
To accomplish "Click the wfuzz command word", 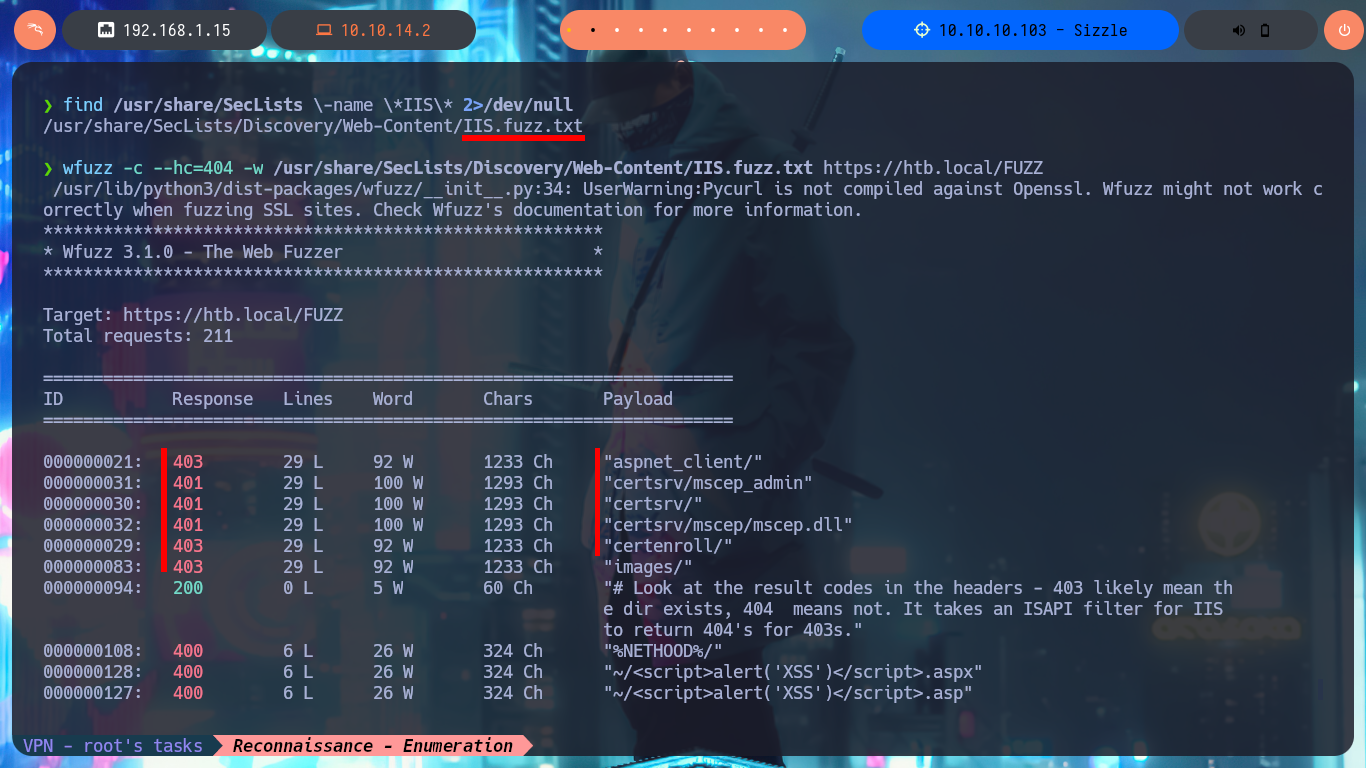I will coord(87,167).
